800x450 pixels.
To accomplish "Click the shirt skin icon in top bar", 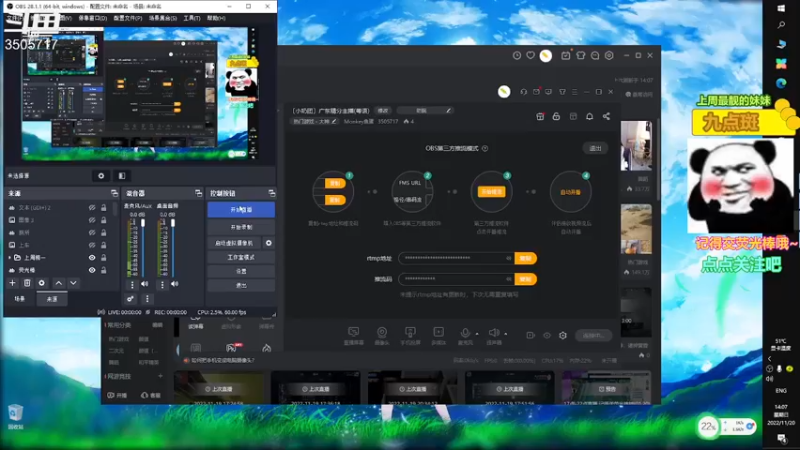I will click(x=581, y=56).
